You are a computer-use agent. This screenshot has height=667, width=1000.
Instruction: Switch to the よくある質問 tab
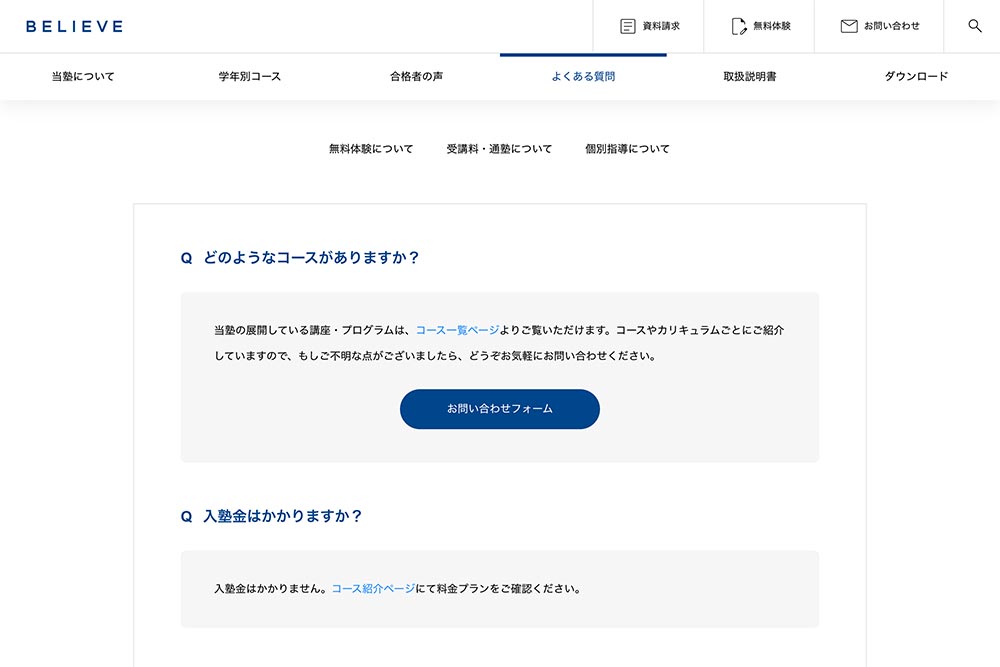tap(583, 76)
